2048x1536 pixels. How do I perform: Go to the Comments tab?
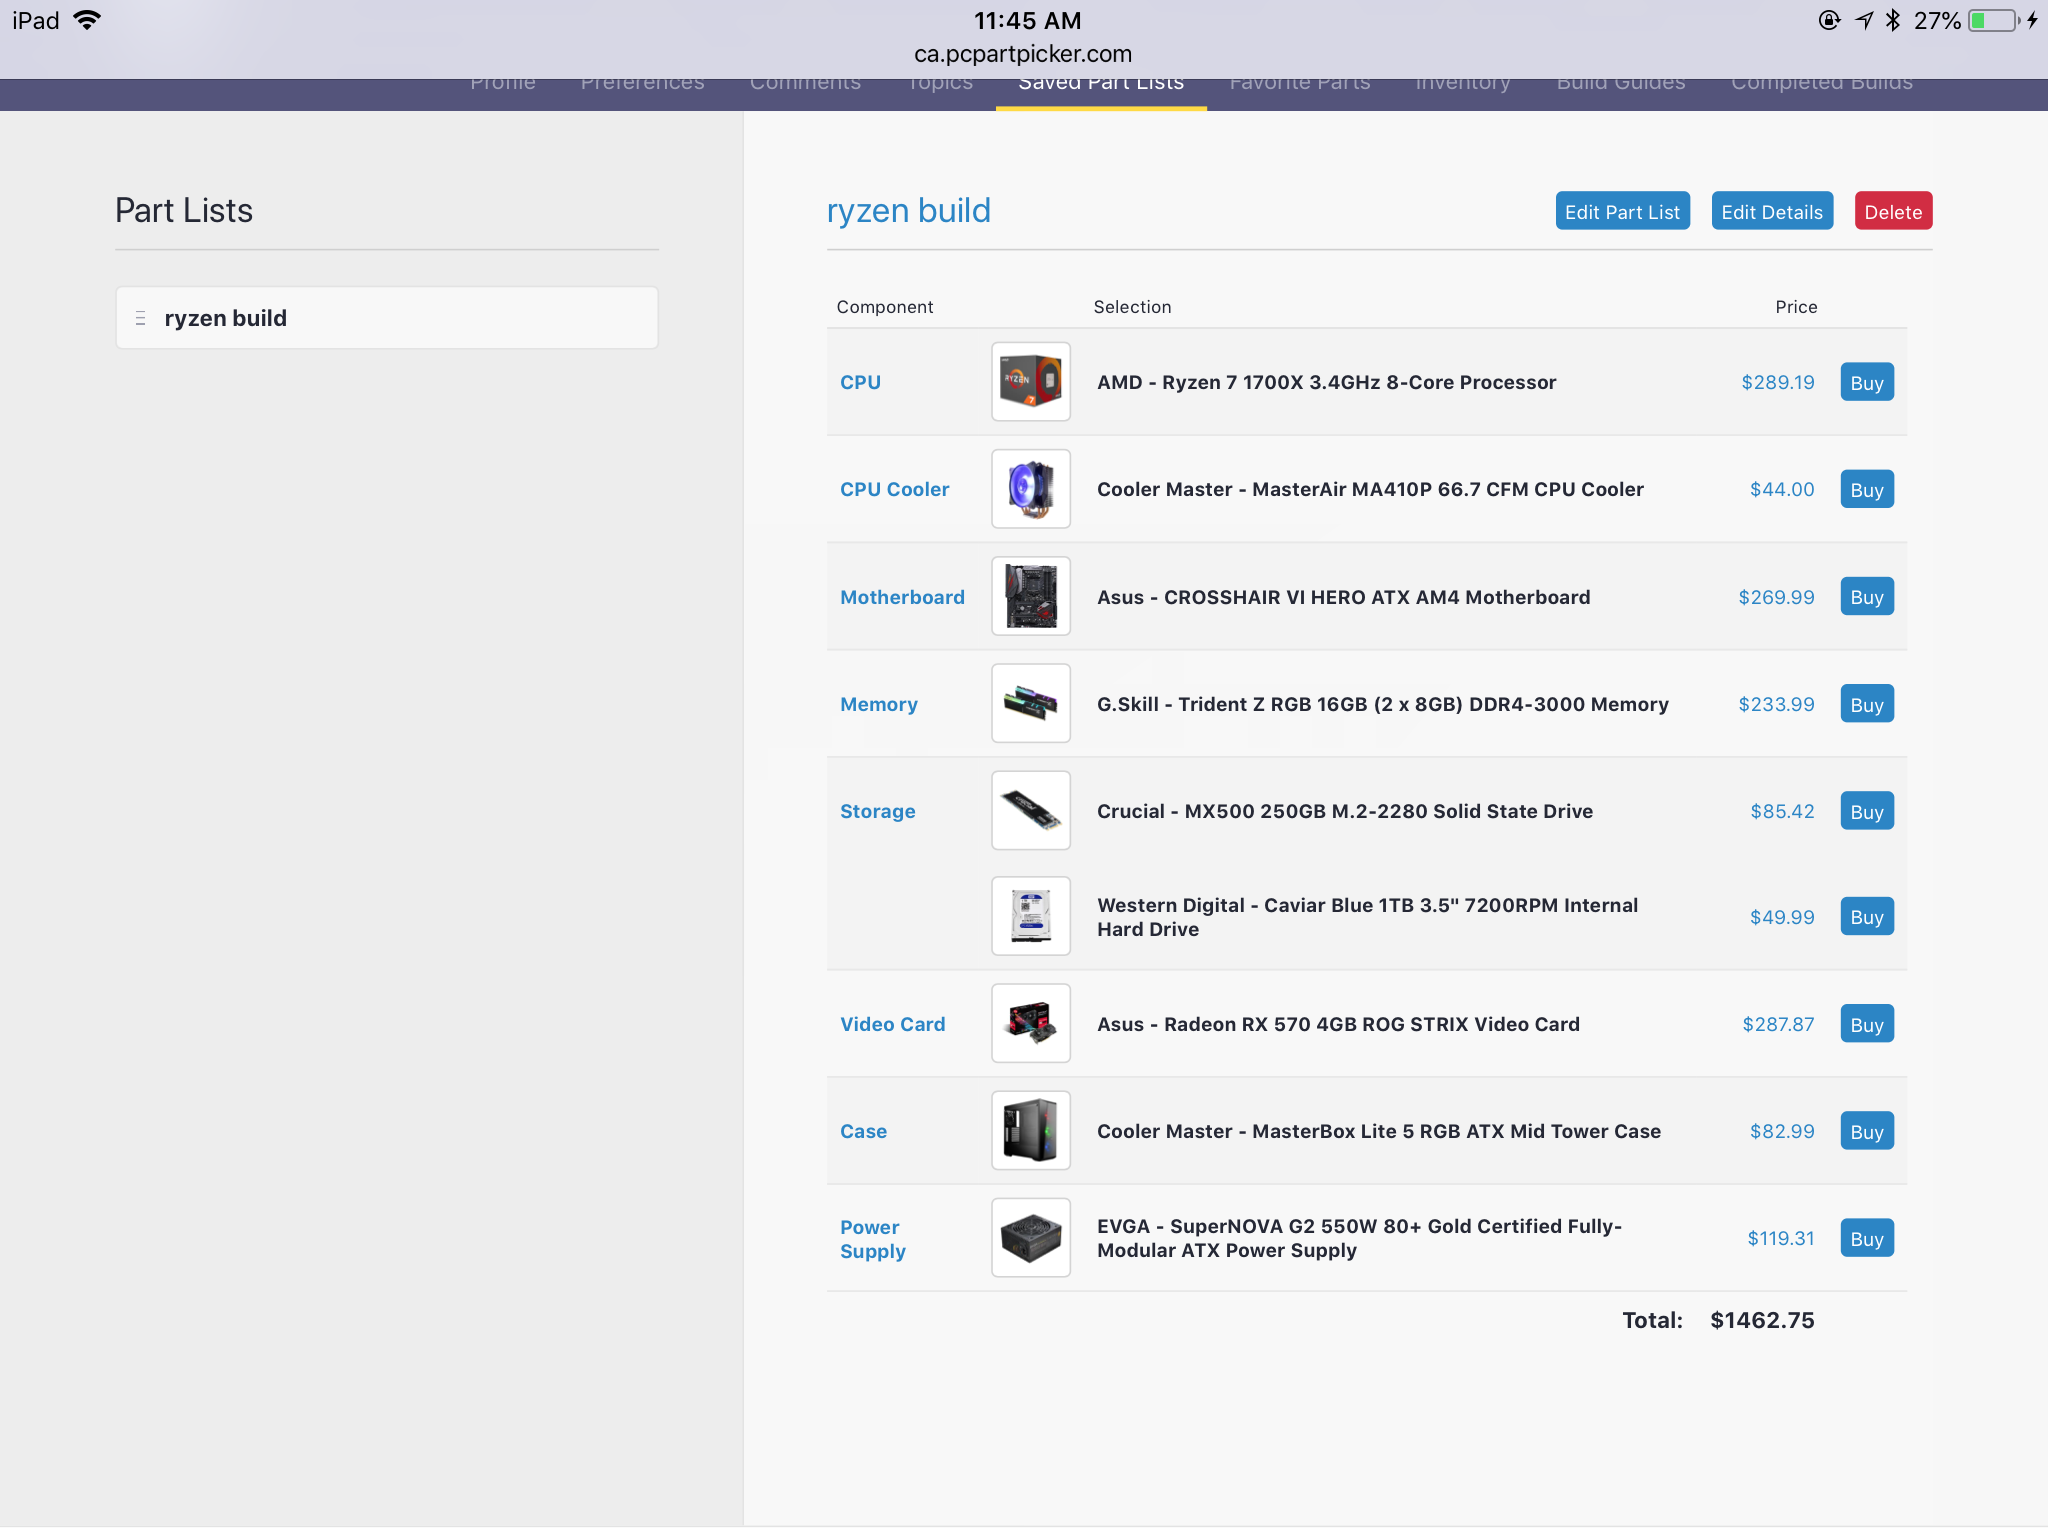click(805, 84)
